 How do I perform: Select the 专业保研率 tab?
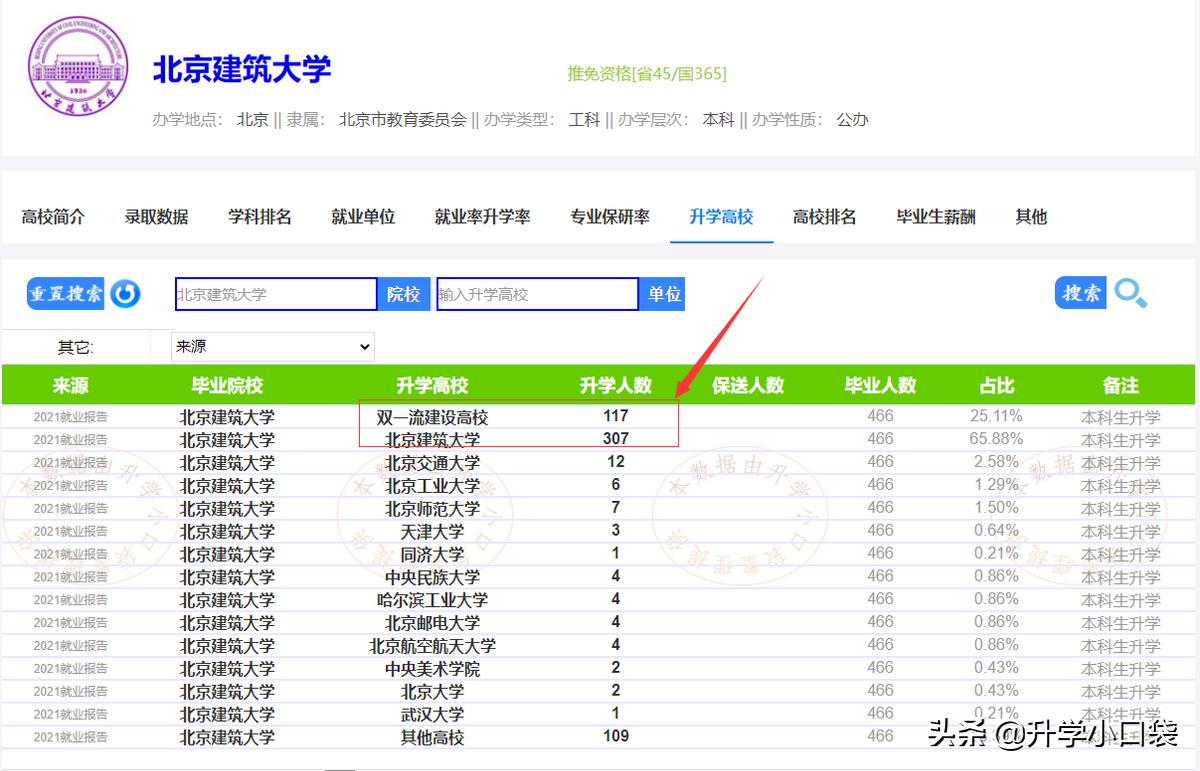pos(609,216)
